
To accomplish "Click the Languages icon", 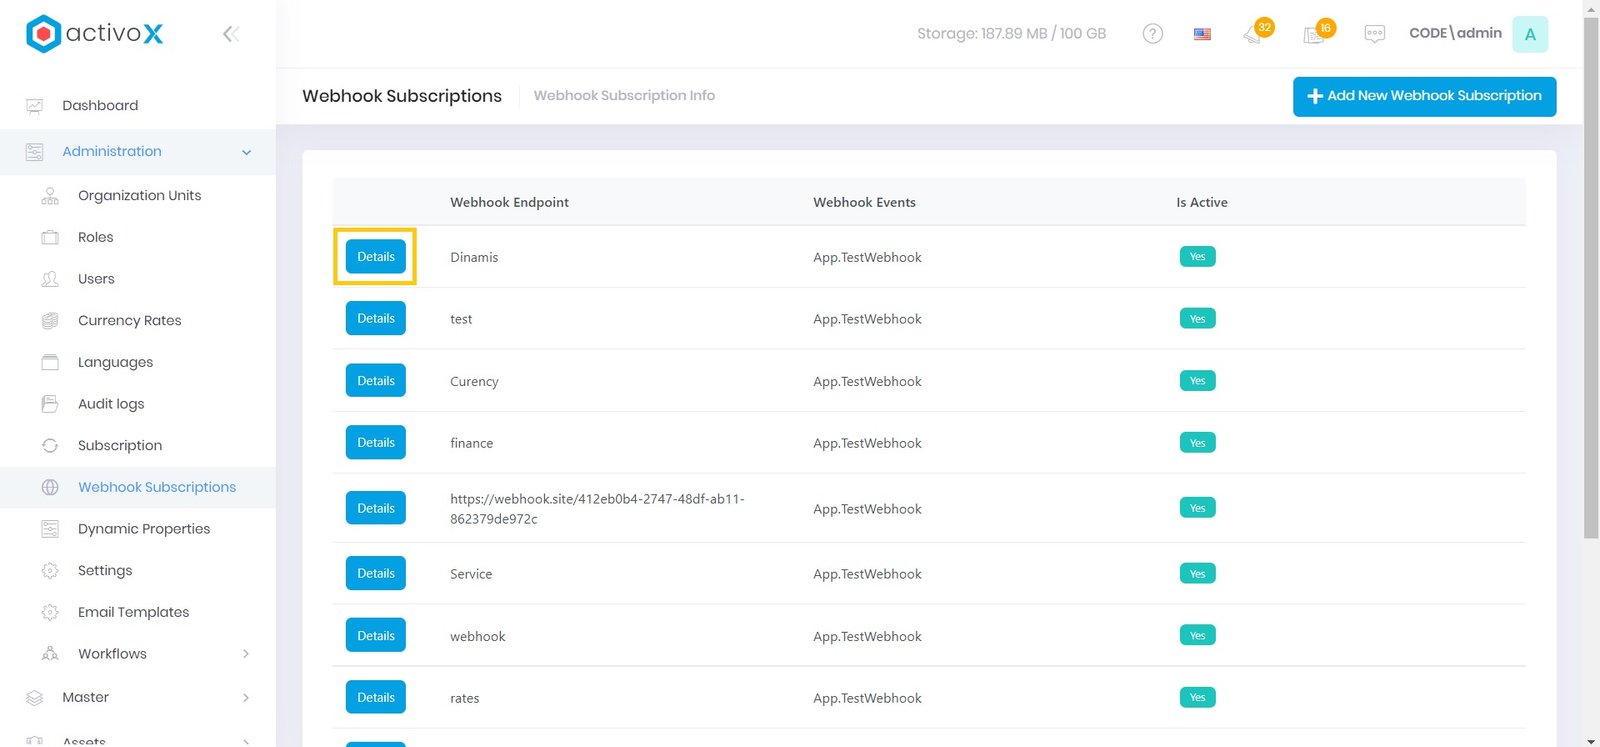I will click(x=50, y=362).
